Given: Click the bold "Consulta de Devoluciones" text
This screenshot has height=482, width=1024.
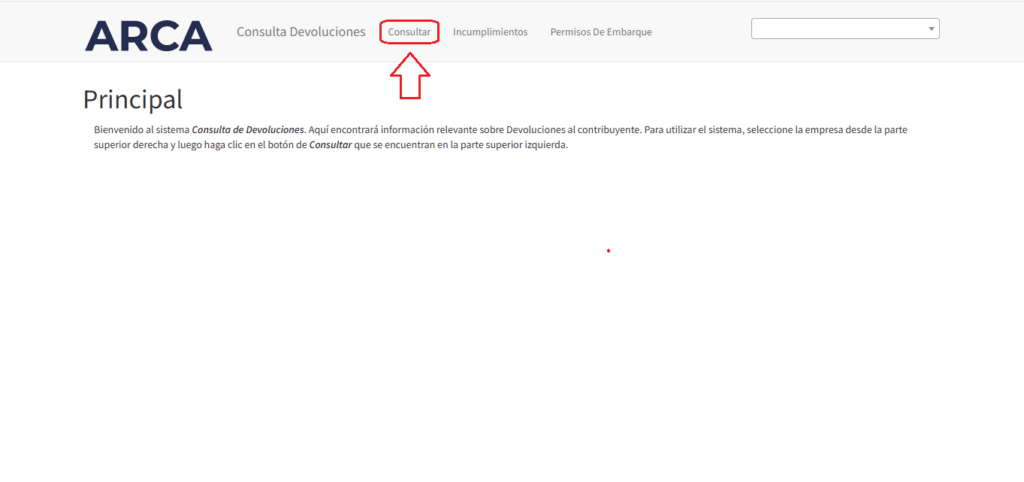Looking at the screenshot, I should (x=248, y=130).
